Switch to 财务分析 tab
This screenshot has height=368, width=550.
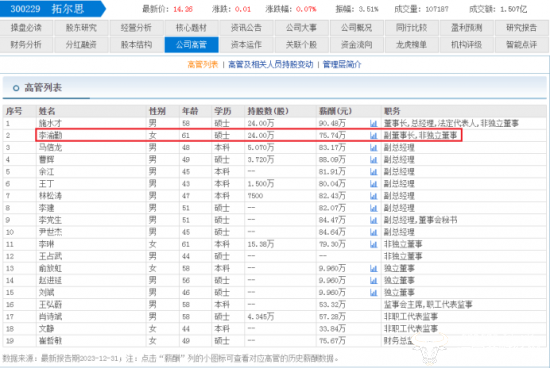pos(26,45)
